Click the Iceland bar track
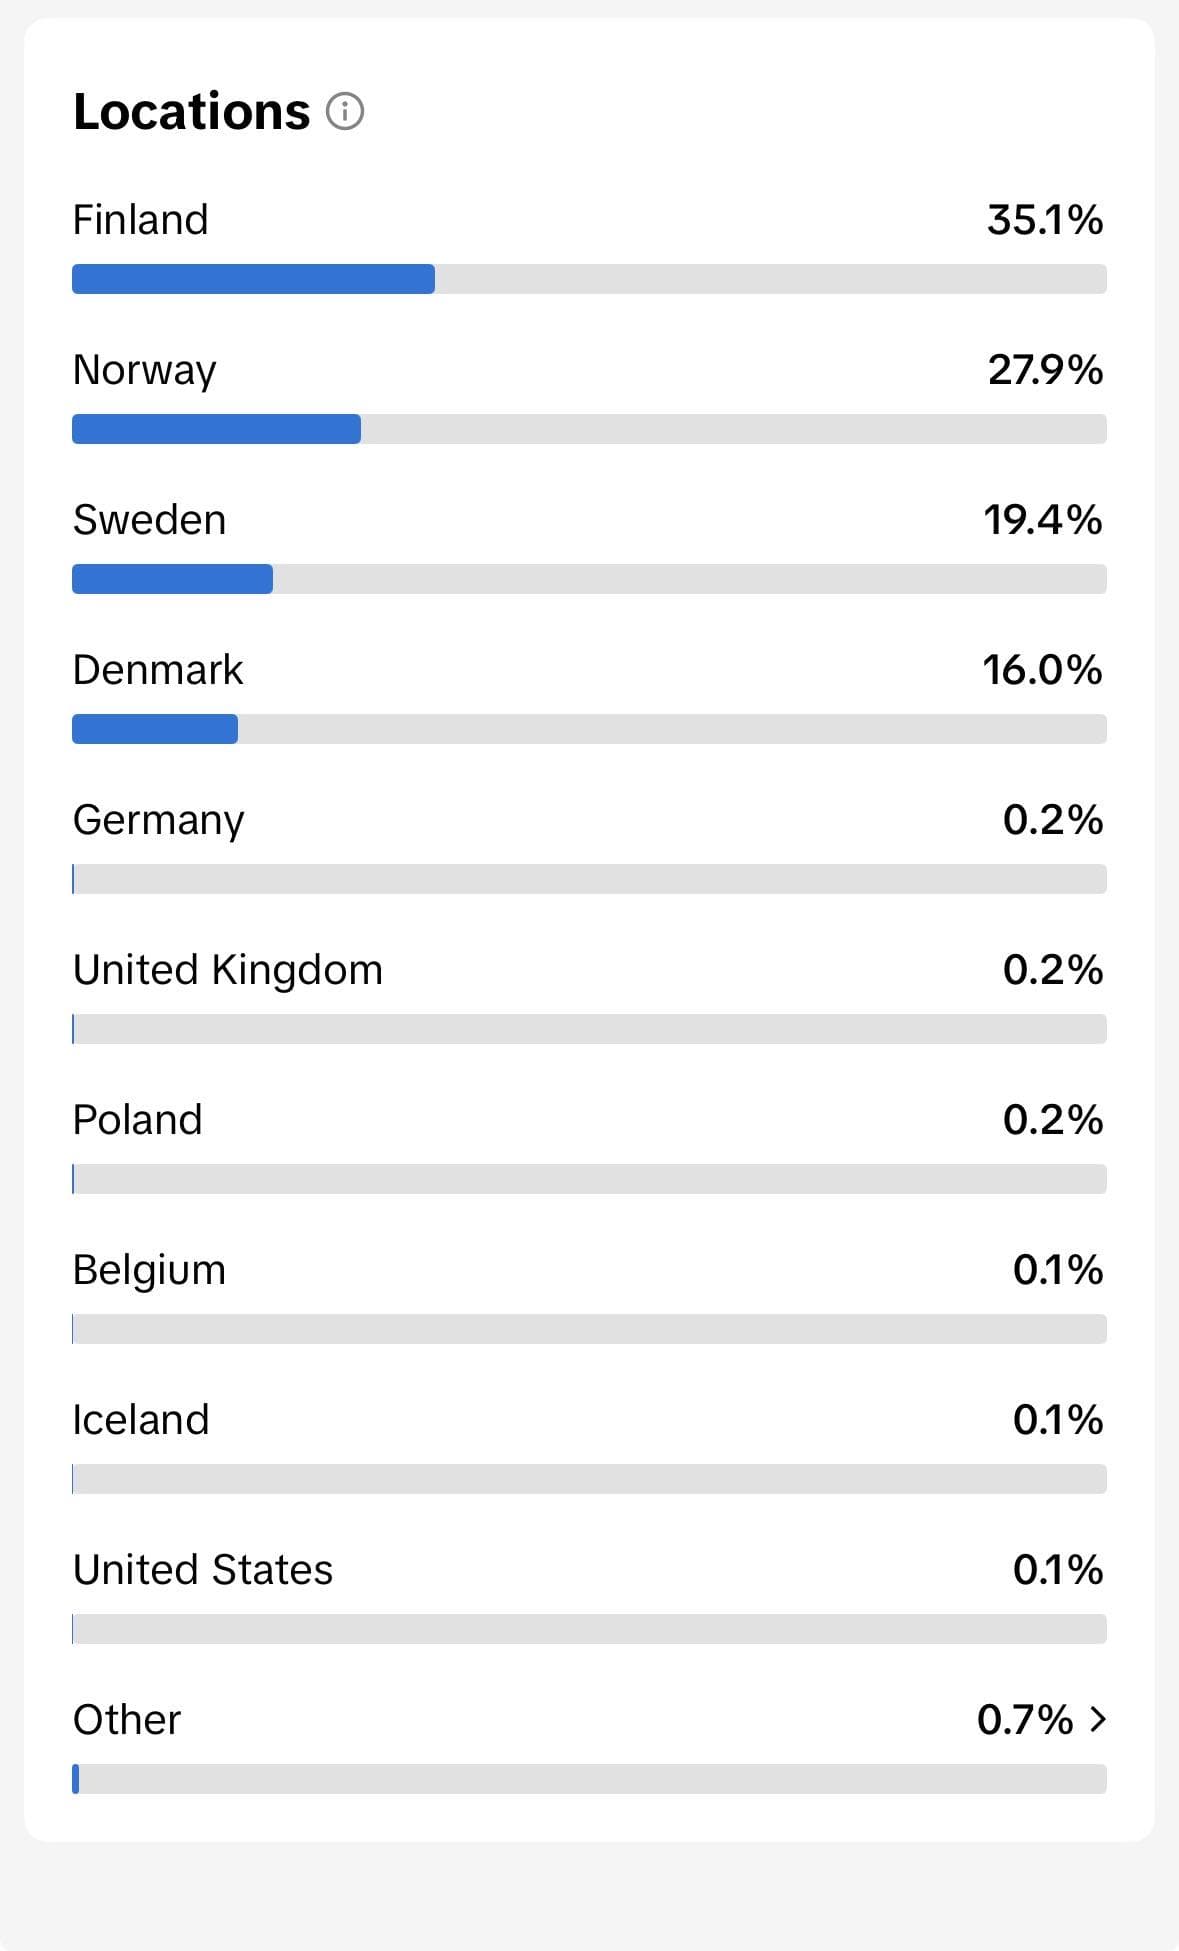Image resolution: width=1179 pixels, height=1951 pixels. [x=589, y=1479]
